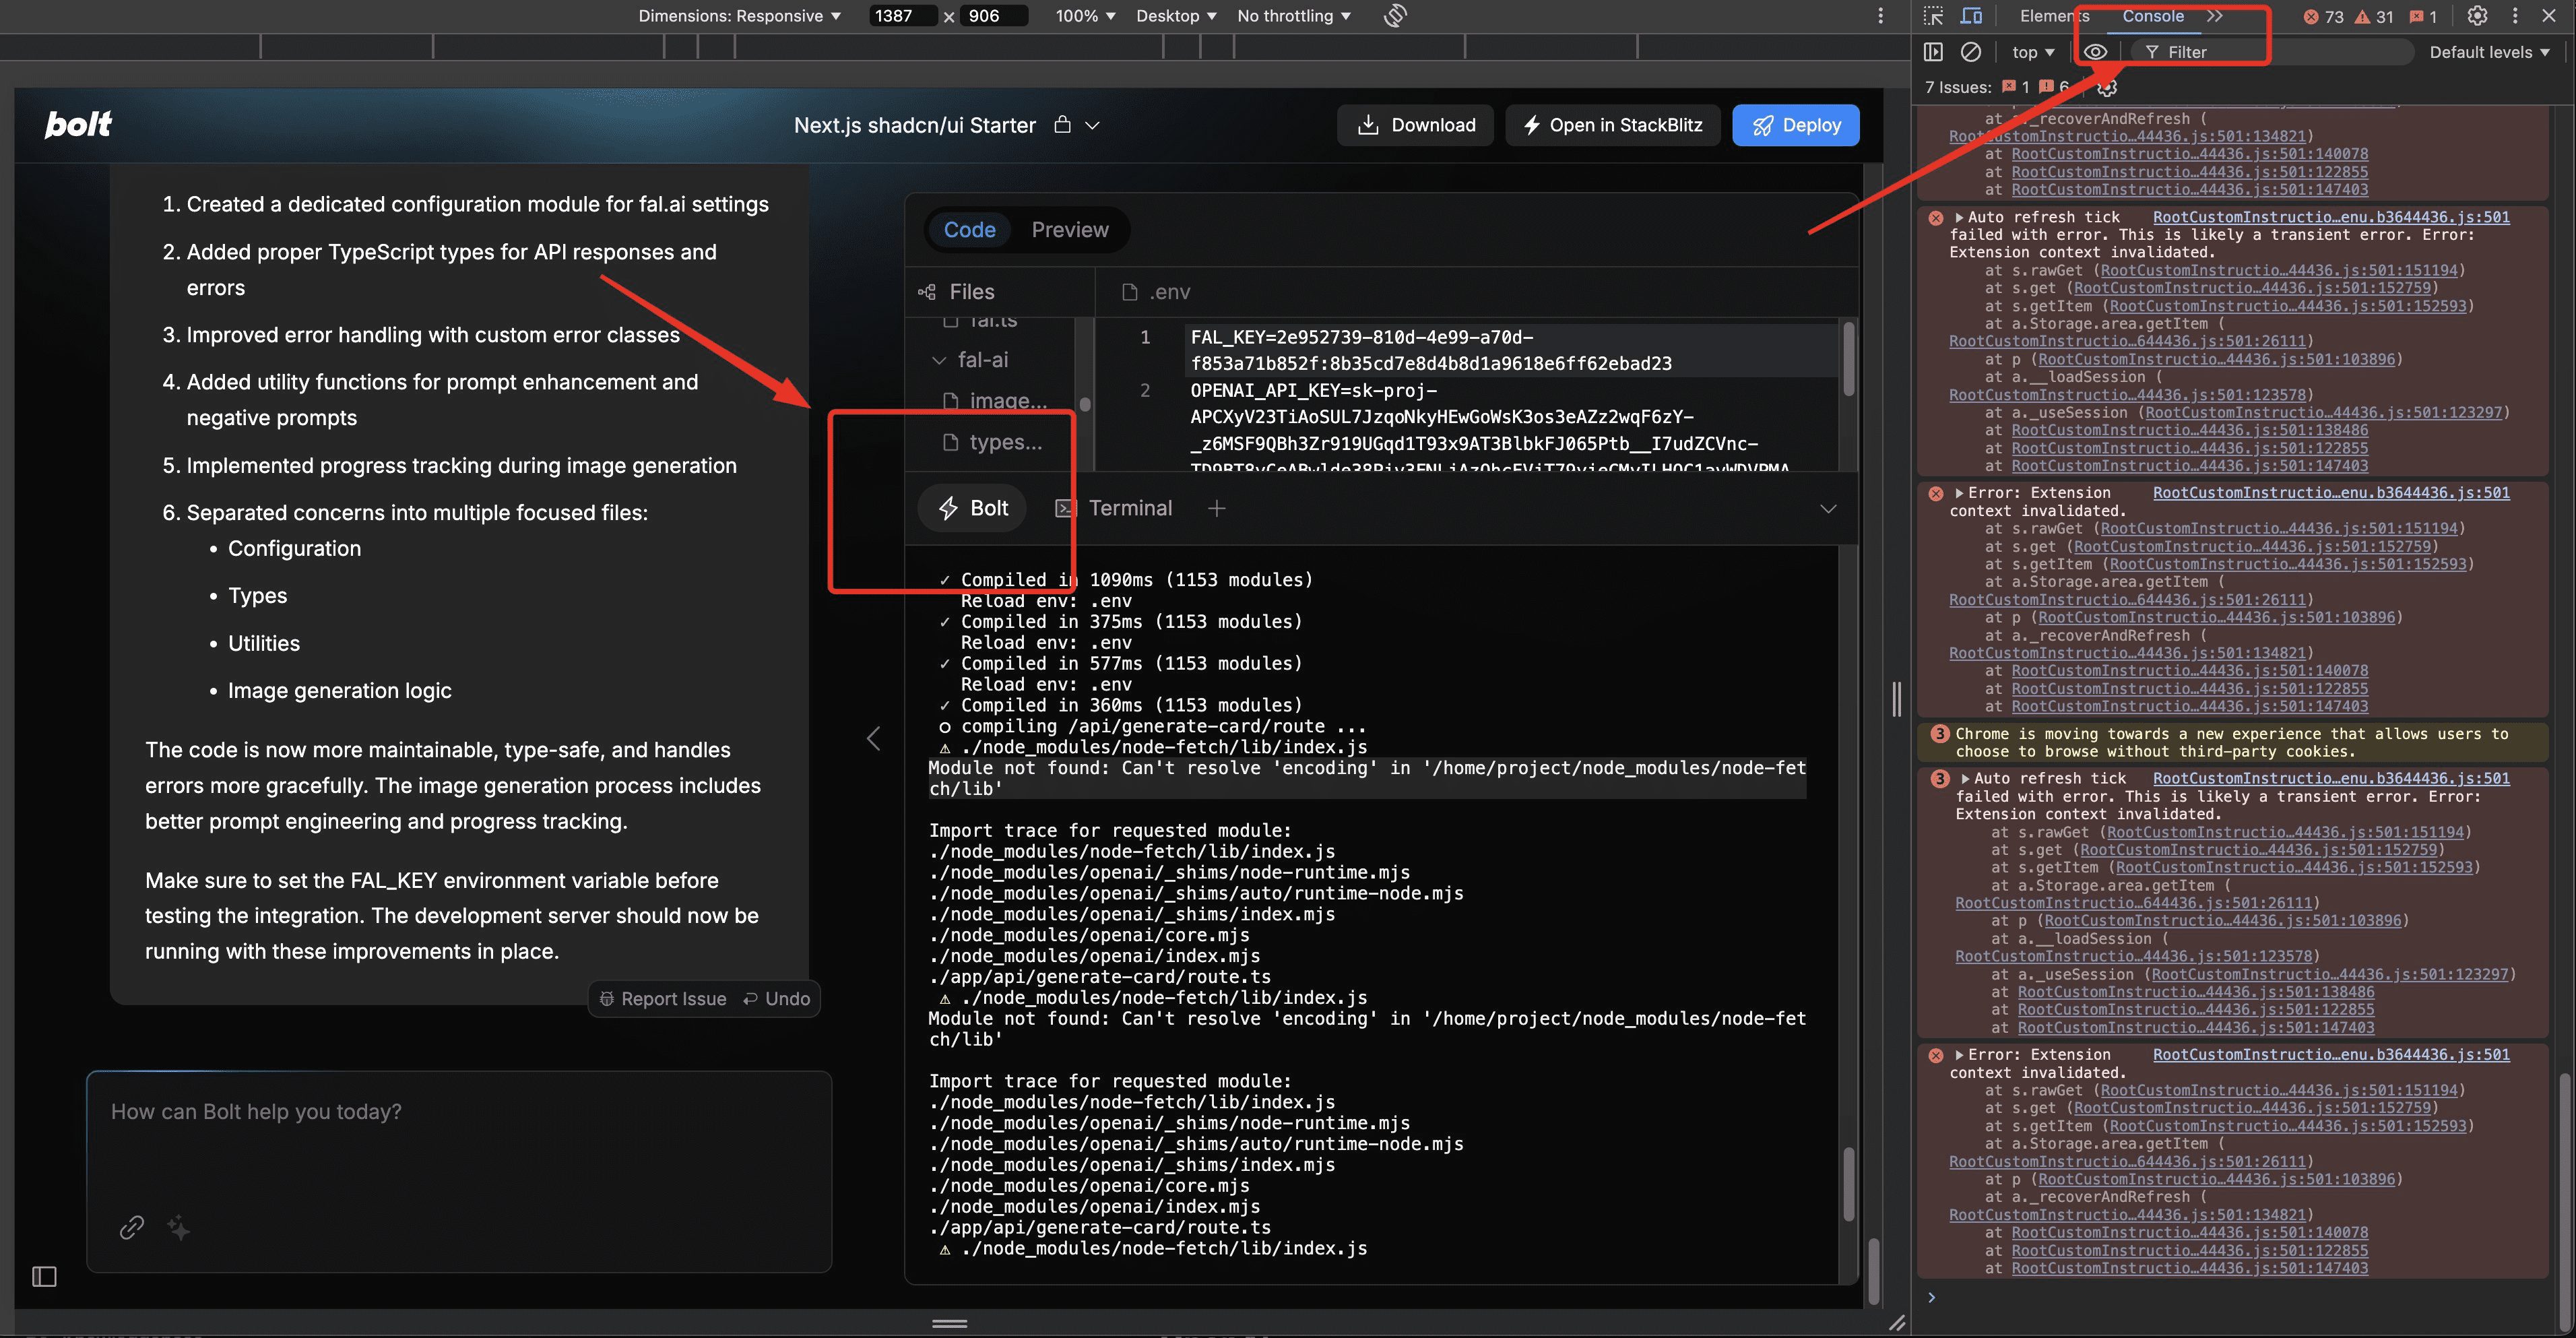Click the attach link icon in chat box
The image size is (2576, 1338).
(x=132, y=1227)
